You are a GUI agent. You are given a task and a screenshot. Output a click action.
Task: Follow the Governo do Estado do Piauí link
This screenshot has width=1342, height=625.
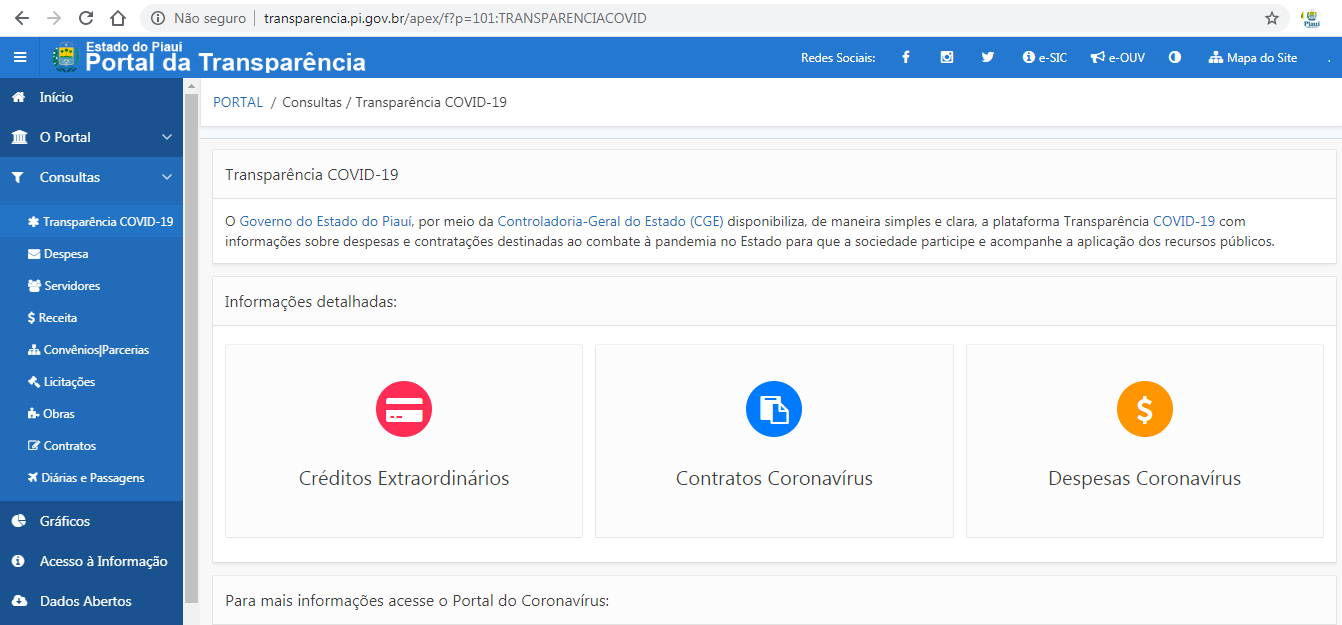[x=327, y=221]
